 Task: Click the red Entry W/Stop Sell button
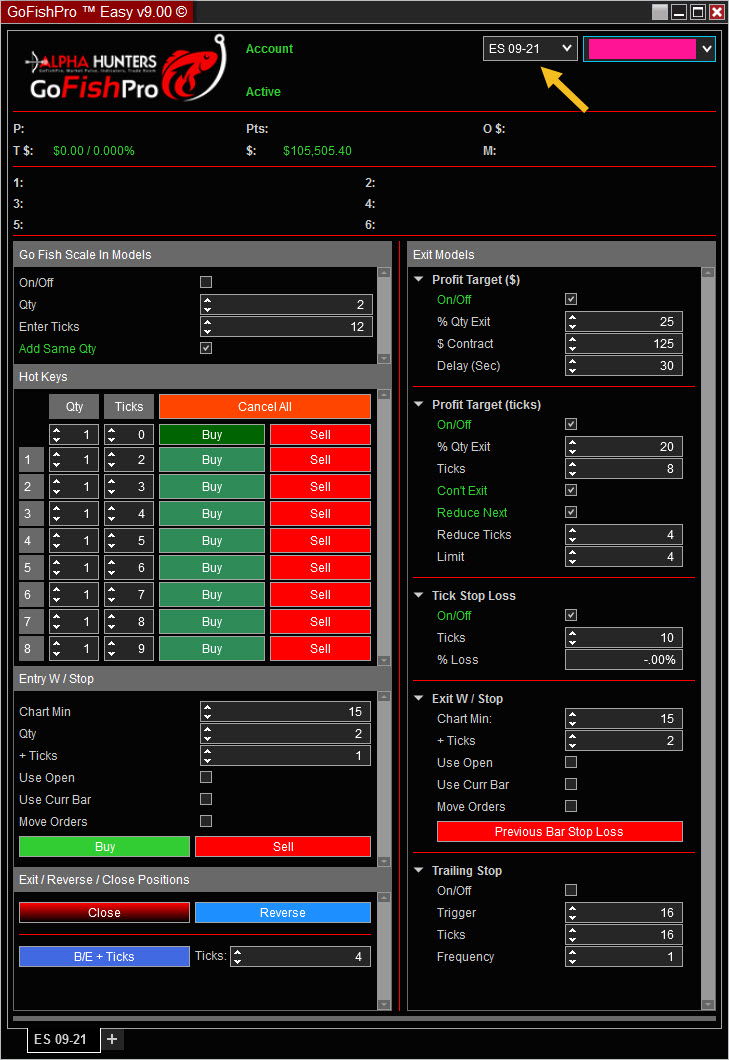[283, 847]
